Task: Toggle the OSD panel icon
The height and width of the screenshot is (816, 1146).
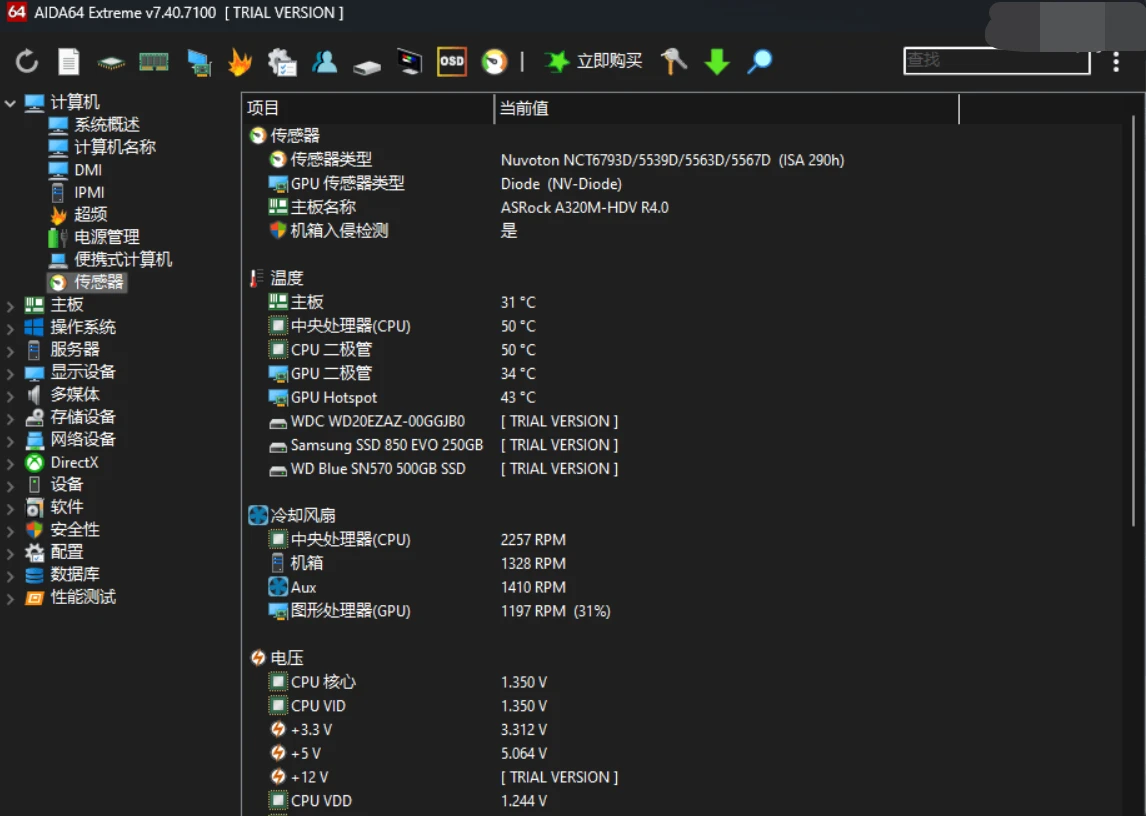Action: [452, 61]
